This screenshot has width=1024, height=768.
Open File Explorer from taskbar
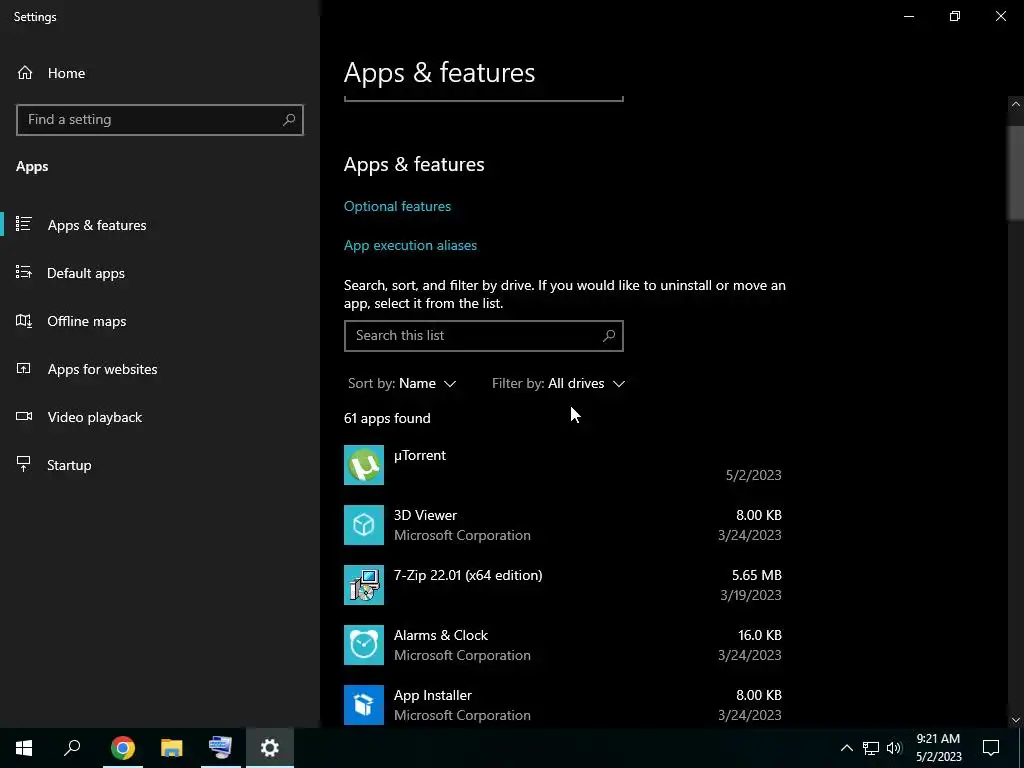(171, 748)
